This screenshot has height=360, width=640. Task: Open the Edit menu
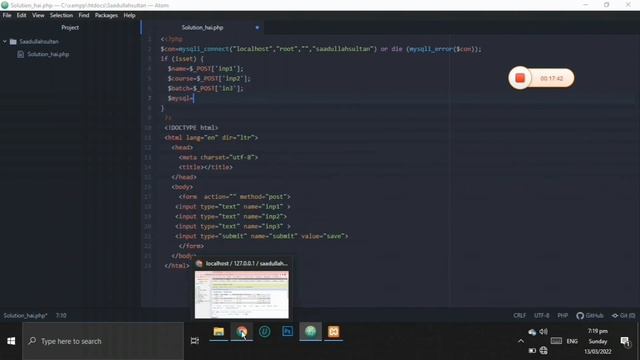coord(21,15)
